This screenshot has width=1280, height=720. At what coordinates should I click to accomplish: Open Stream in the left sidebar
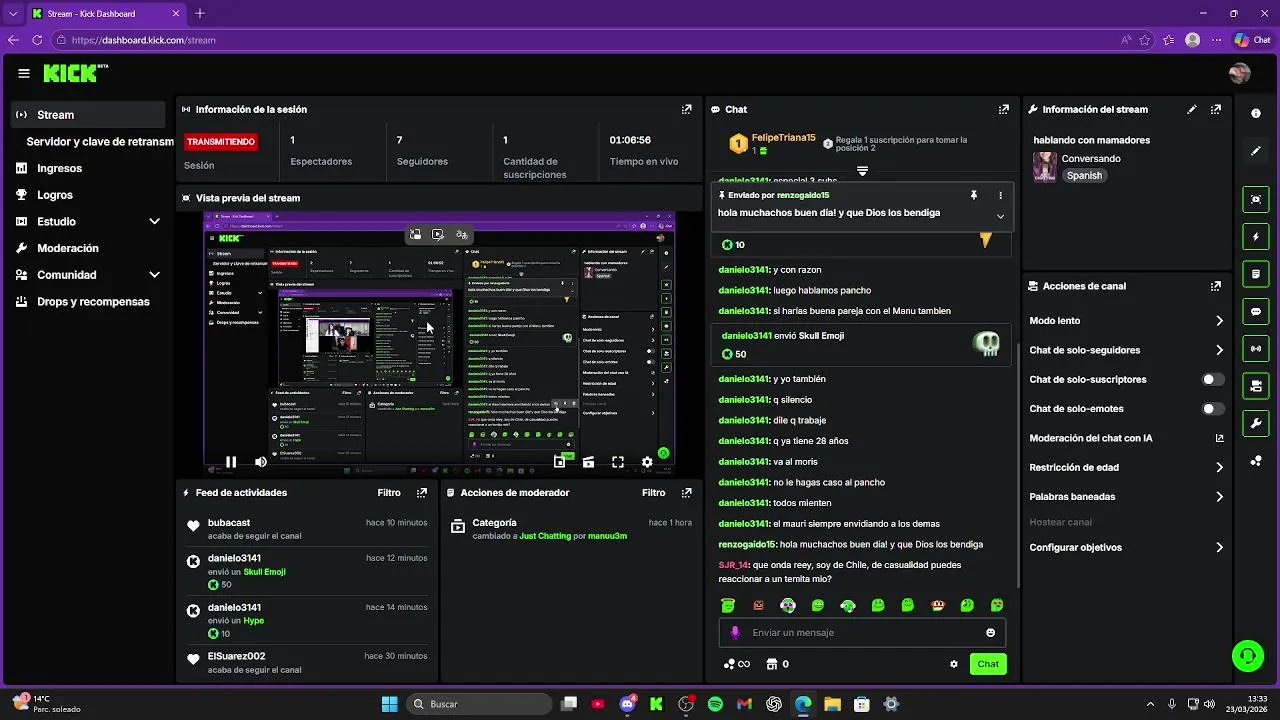(x=88, y=115)
